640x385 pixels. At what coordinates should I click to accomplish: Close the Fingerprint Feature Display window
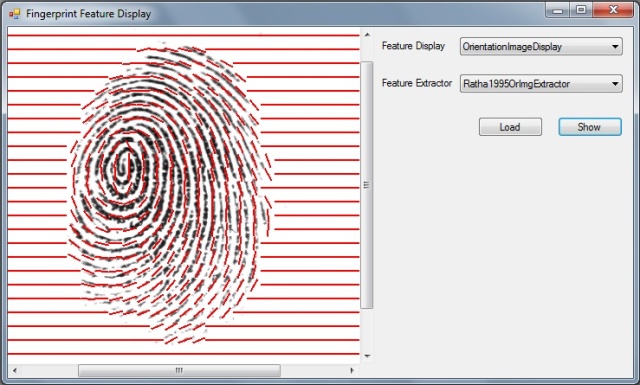pos(613,10)
